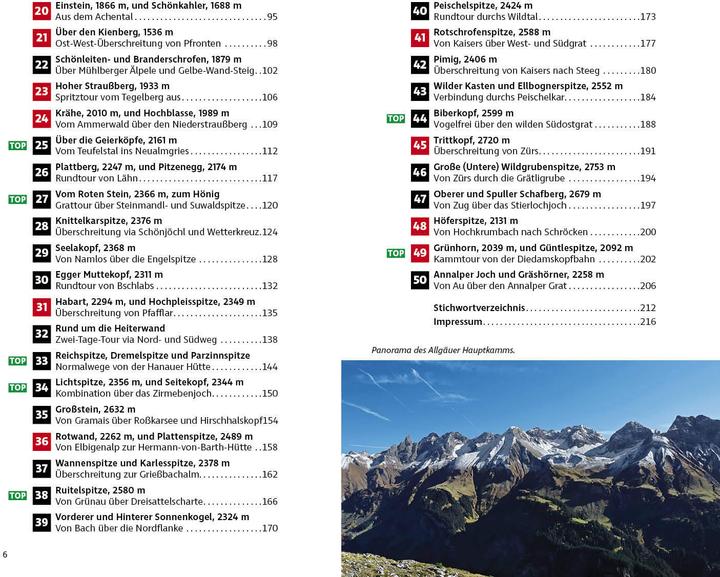Click the black number 39 tour badge

[x=41, y=522]
